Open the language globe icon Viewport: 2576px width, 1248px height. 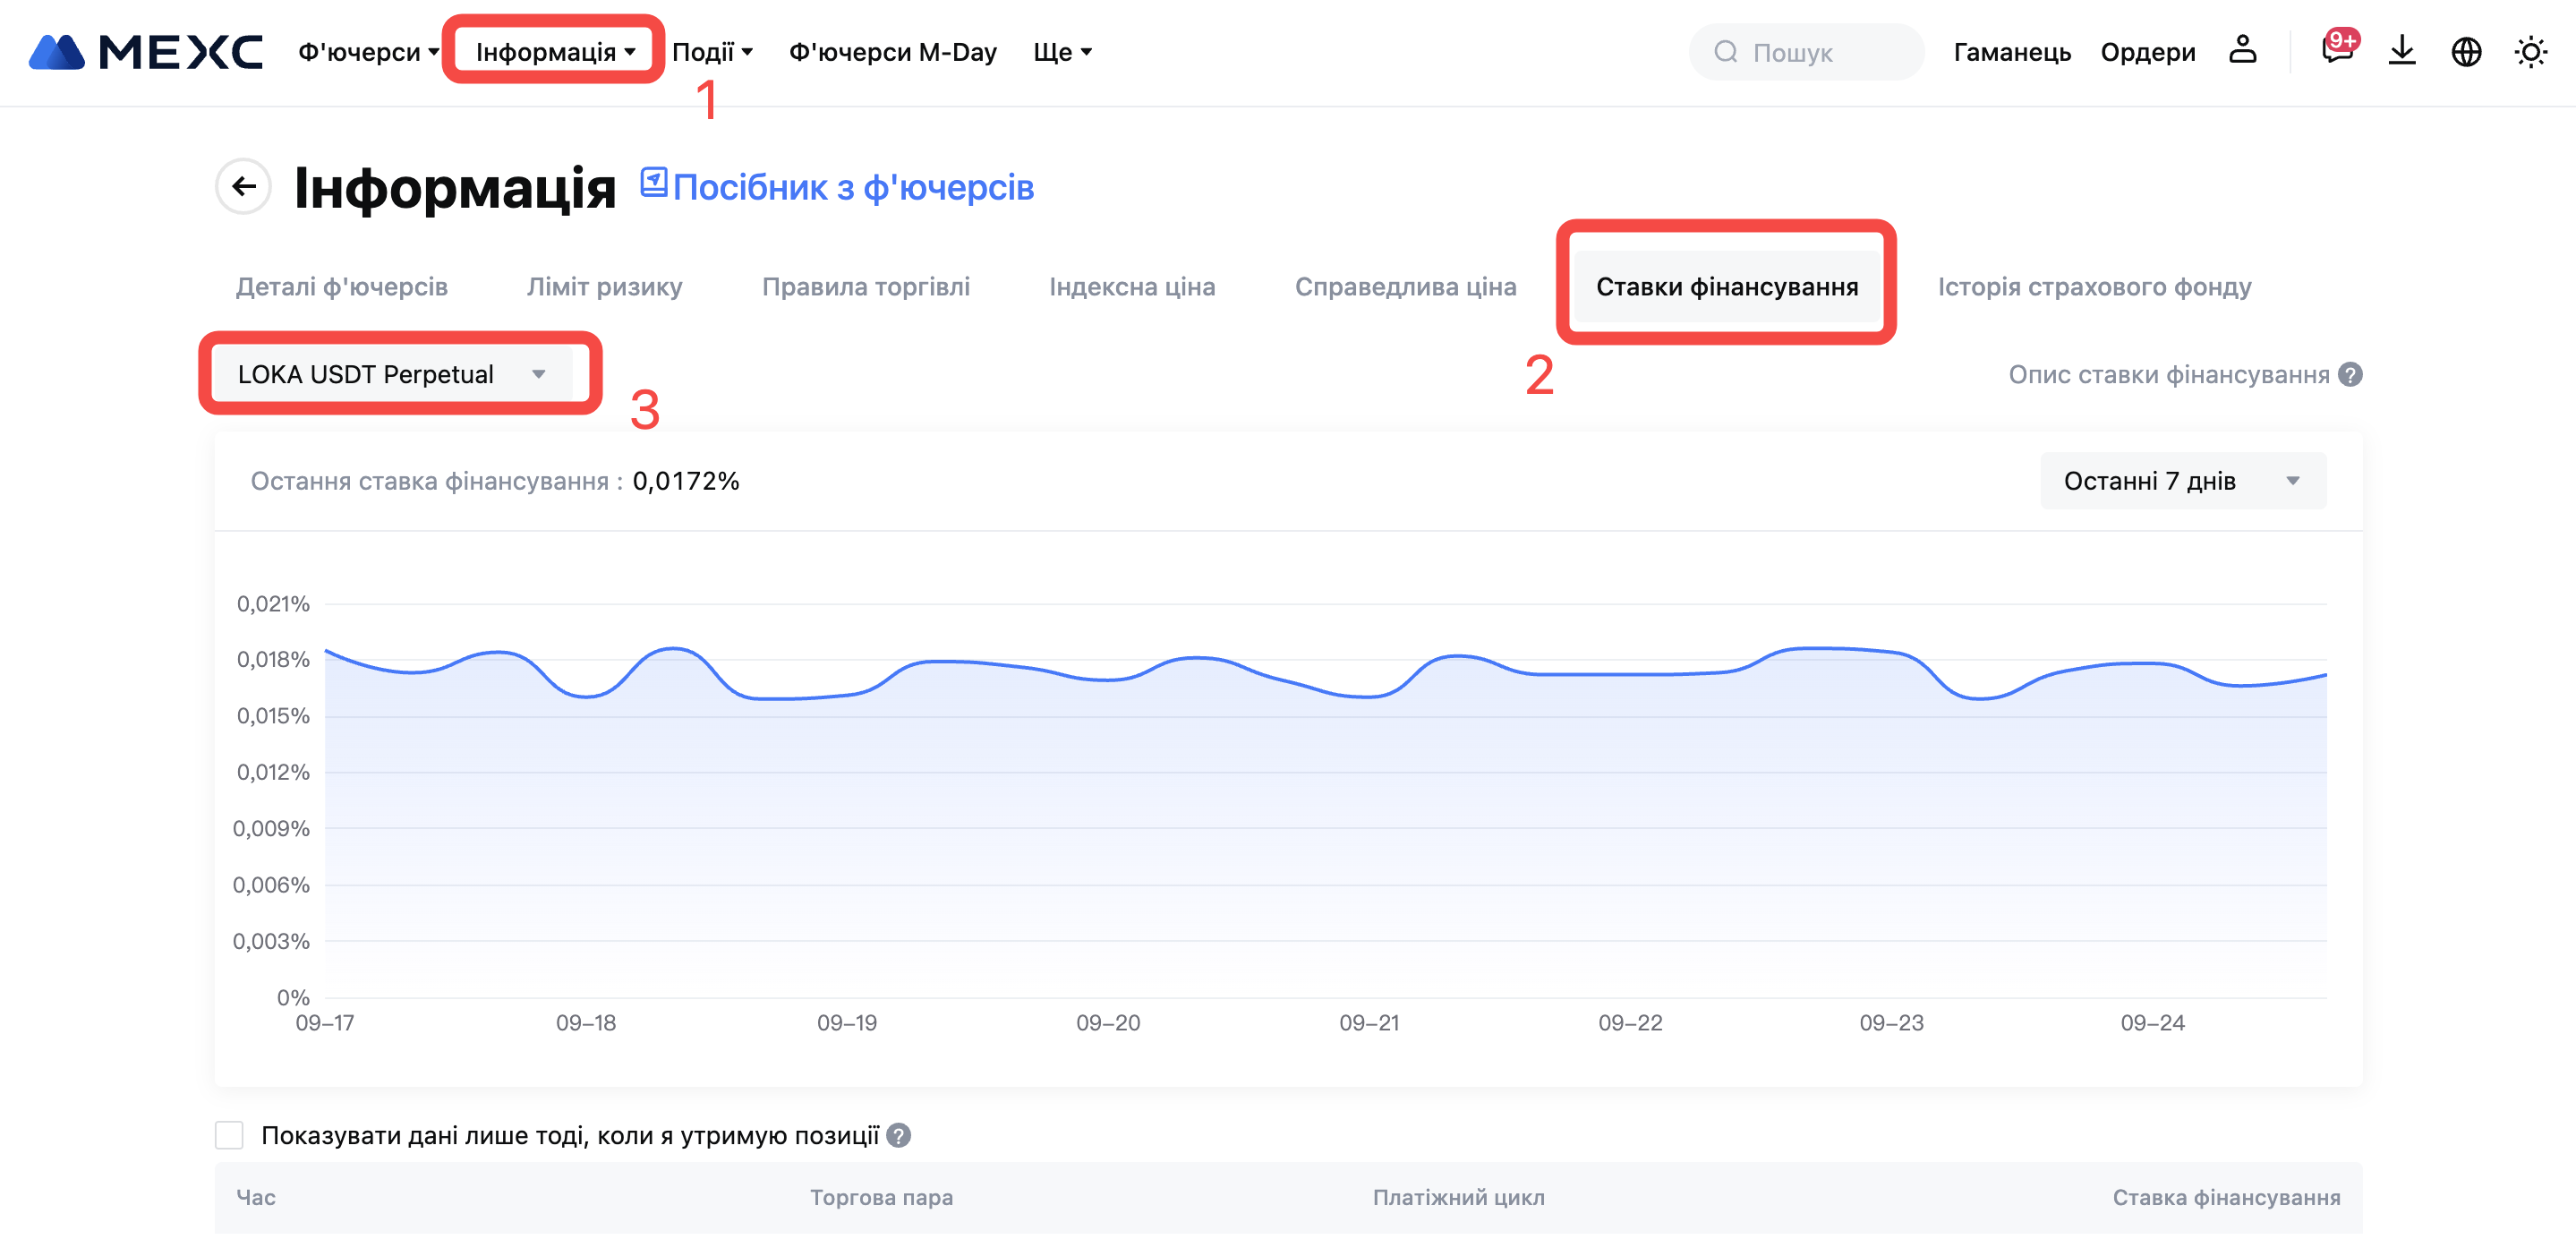pos(2466,51)
